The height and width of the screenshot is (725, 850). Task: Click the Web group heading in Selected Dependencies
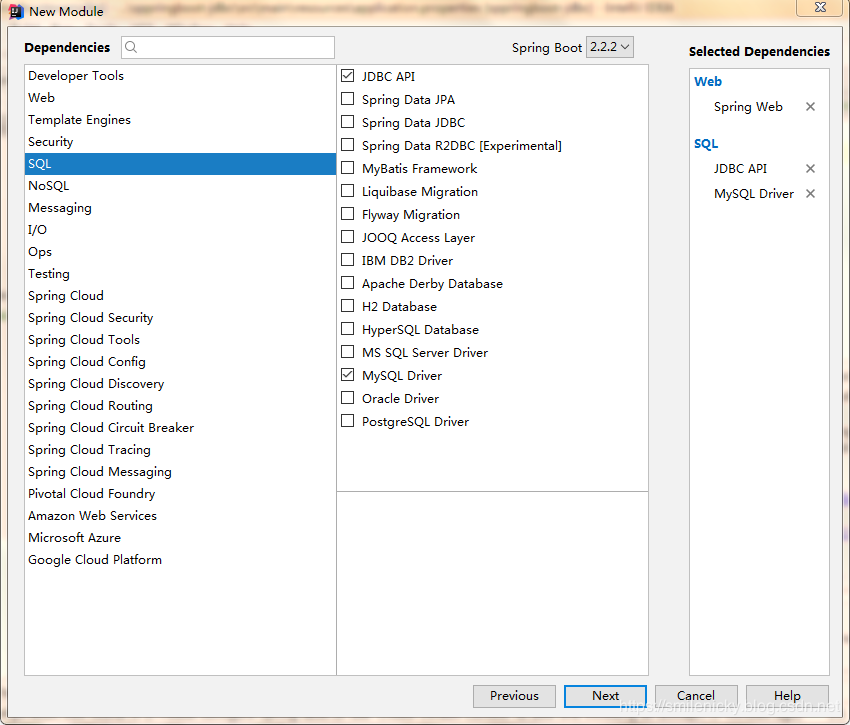tap(707, 81)
